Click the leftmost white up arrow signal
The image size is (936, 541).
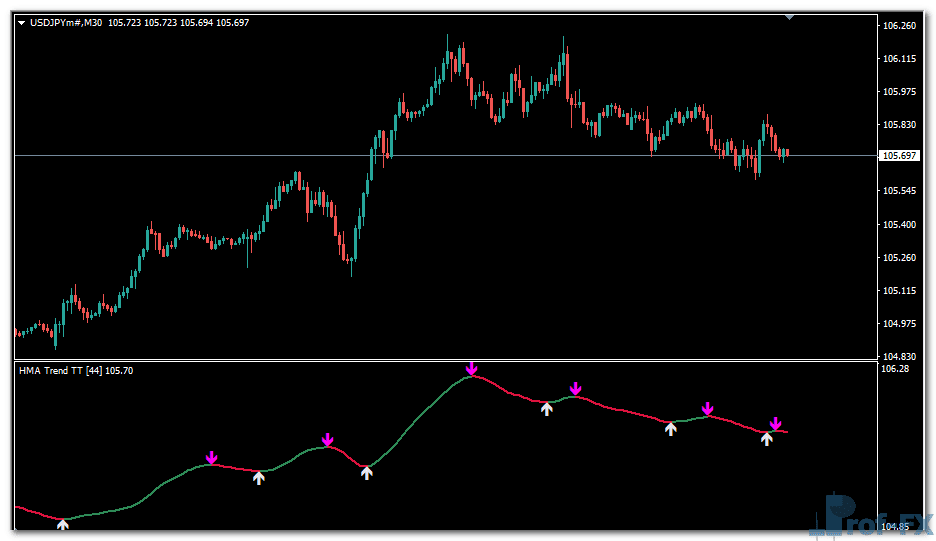pyautogui.click(x=63, y=524)
